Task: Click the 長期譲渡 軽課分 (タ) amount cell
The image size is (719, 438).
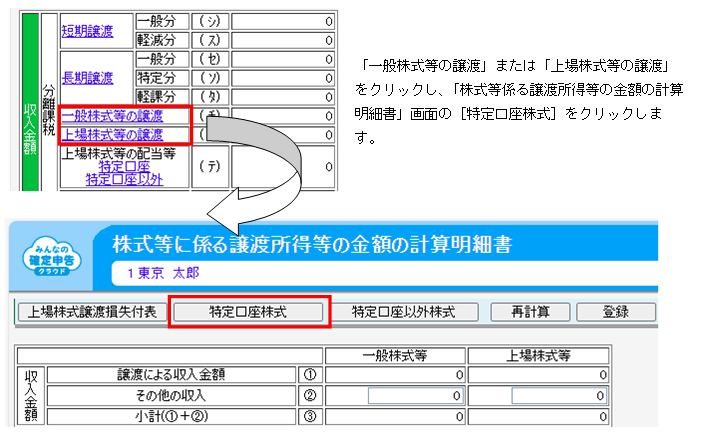Action: (x=283, y=97)
